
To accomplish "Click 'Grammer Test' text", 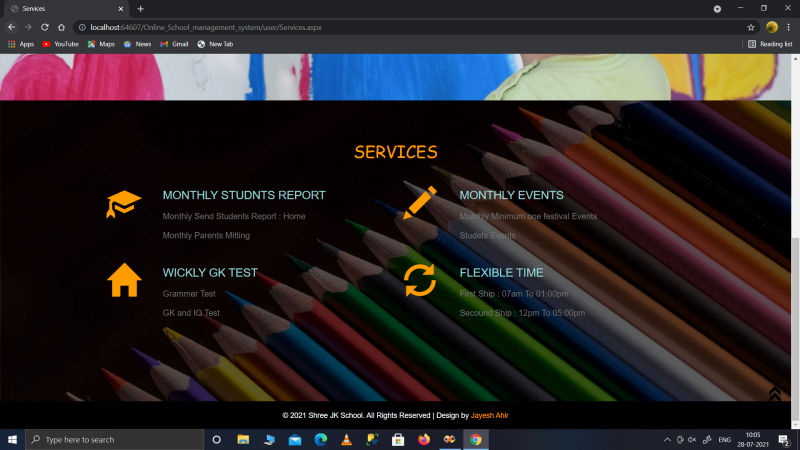I will [x=189, y=294].
